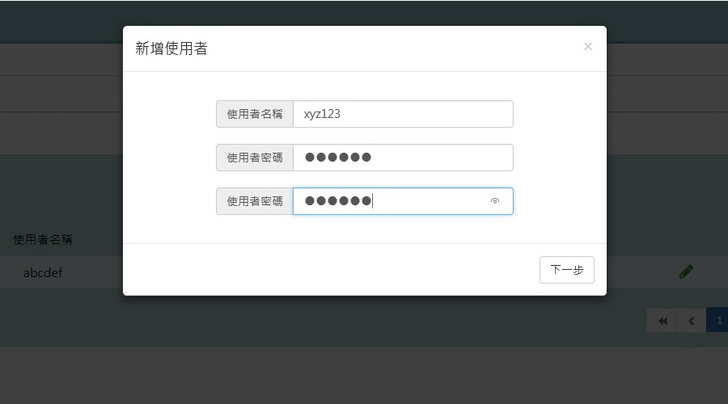Click the 新增使用者 dialog title
Image resolution: width=728 pixels, height=404 pixels.
(x=171, y=48)
